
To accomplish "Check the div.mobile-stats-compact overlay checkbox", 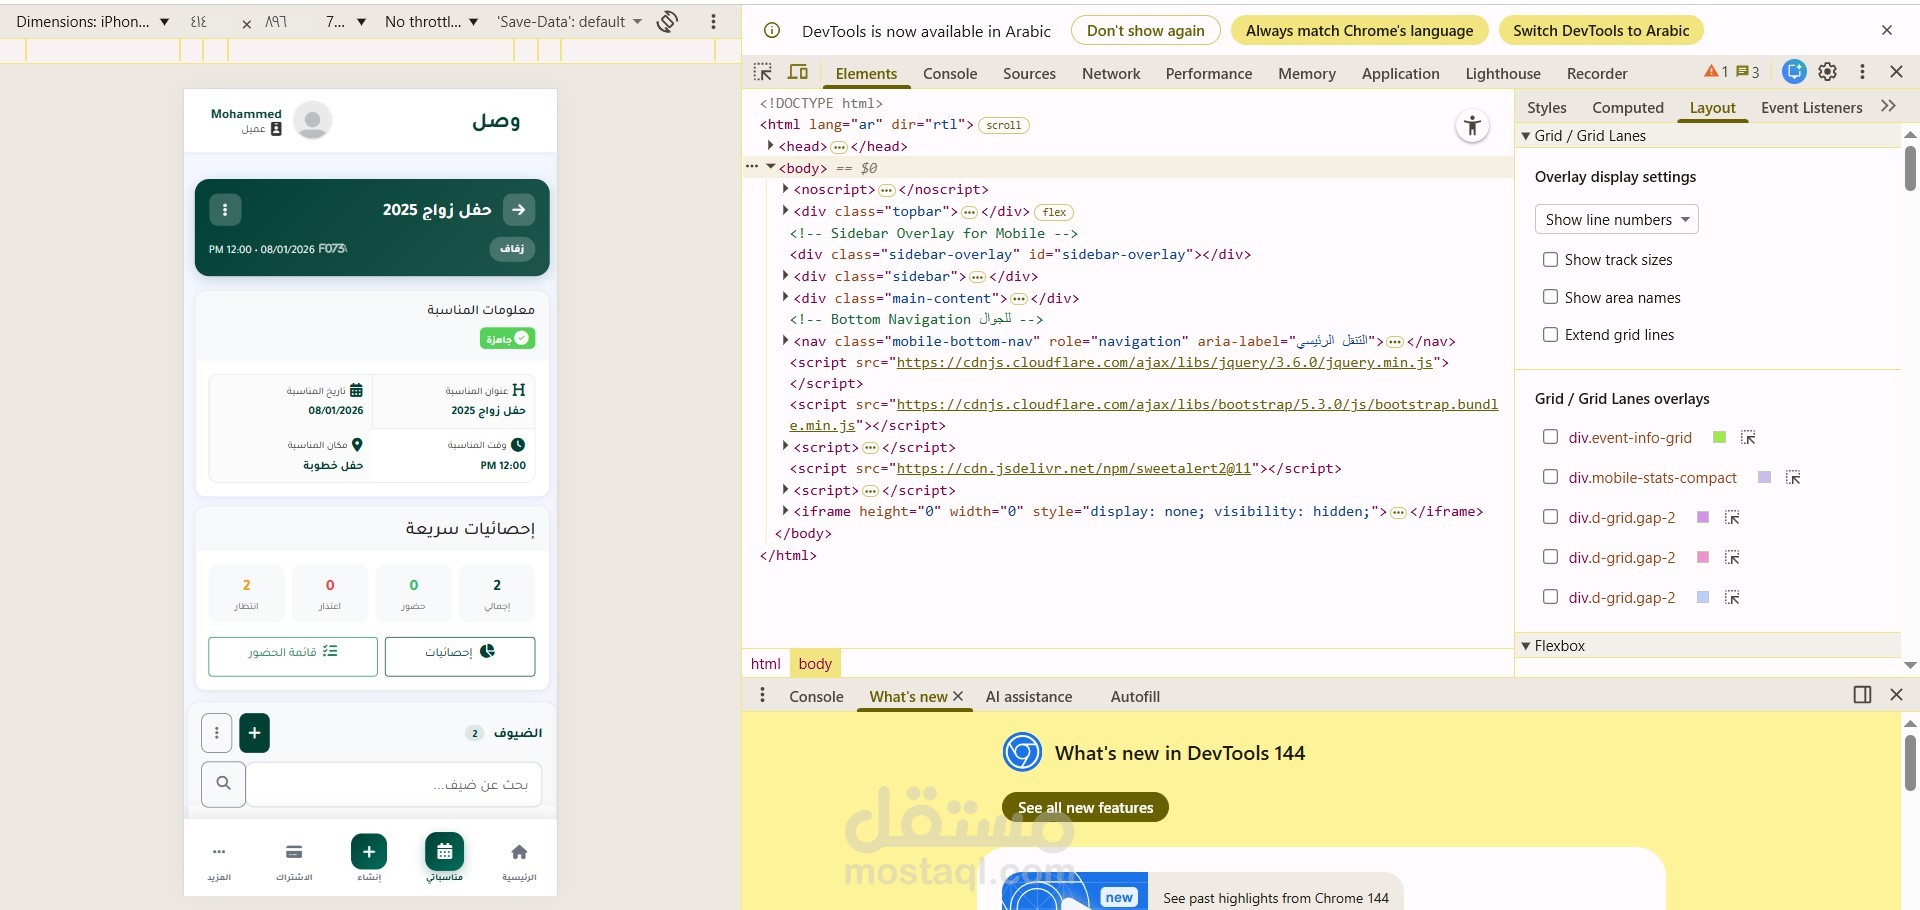I will (1550, 477).
